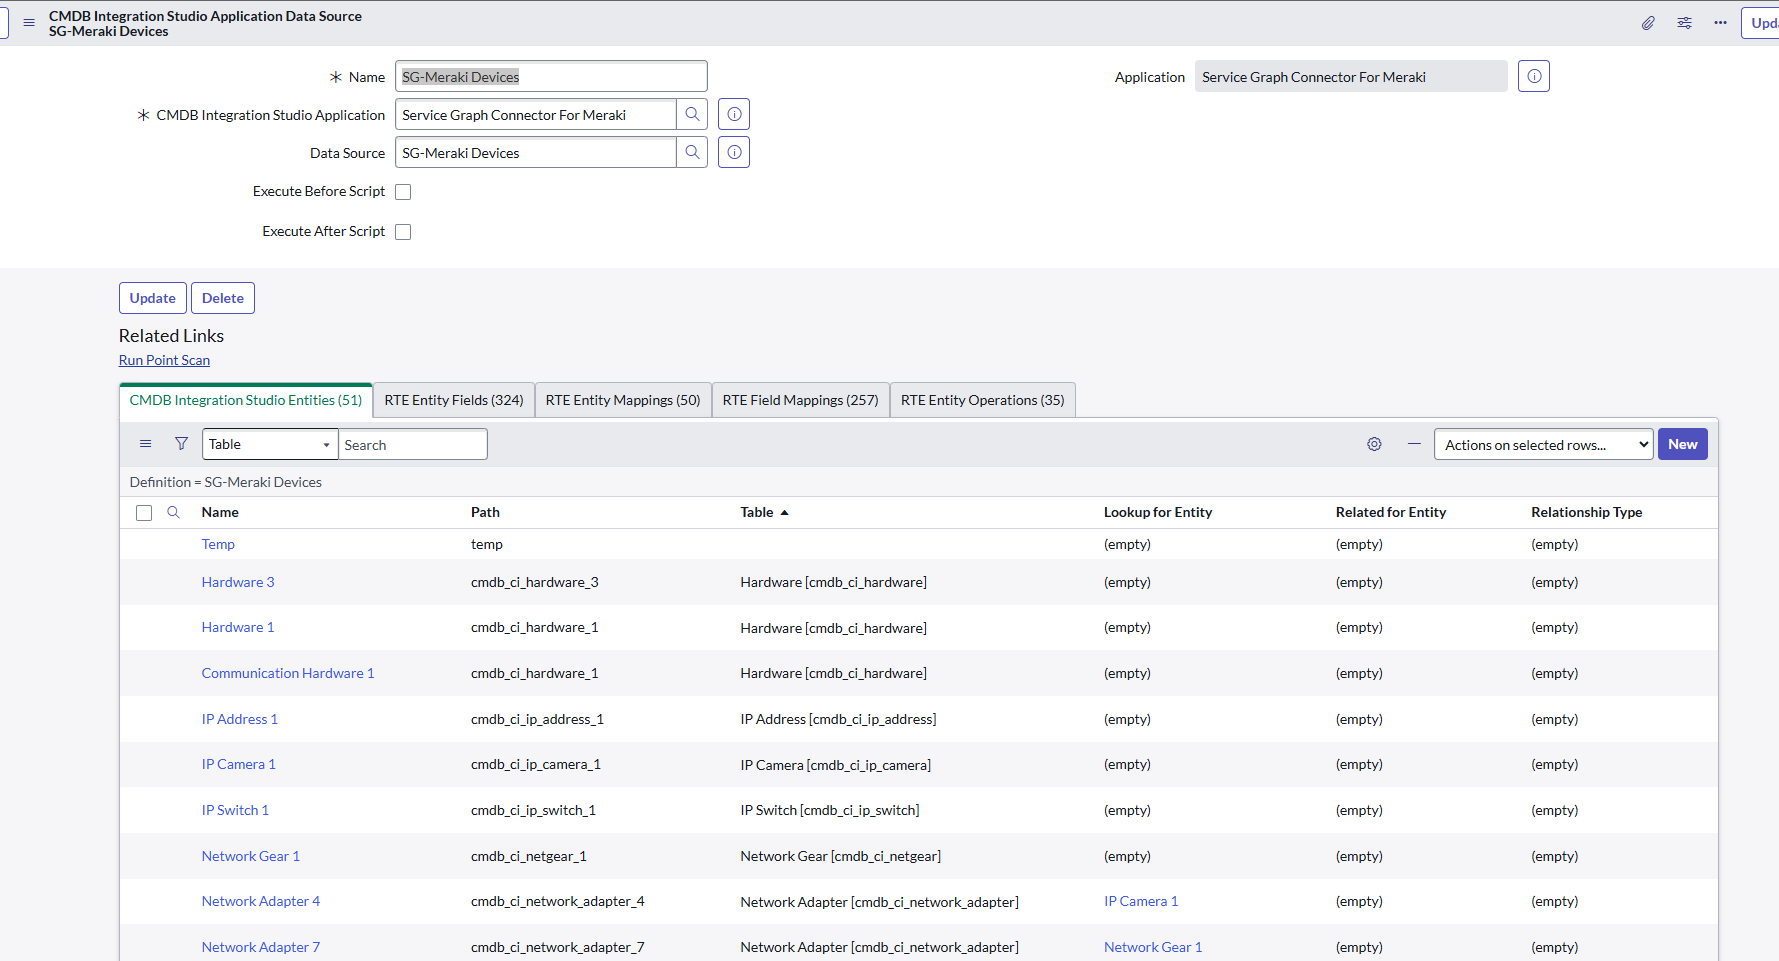Select all rows using header checkbox
The width and height of the screenshot is (1779, 961).
pos(144,512)
